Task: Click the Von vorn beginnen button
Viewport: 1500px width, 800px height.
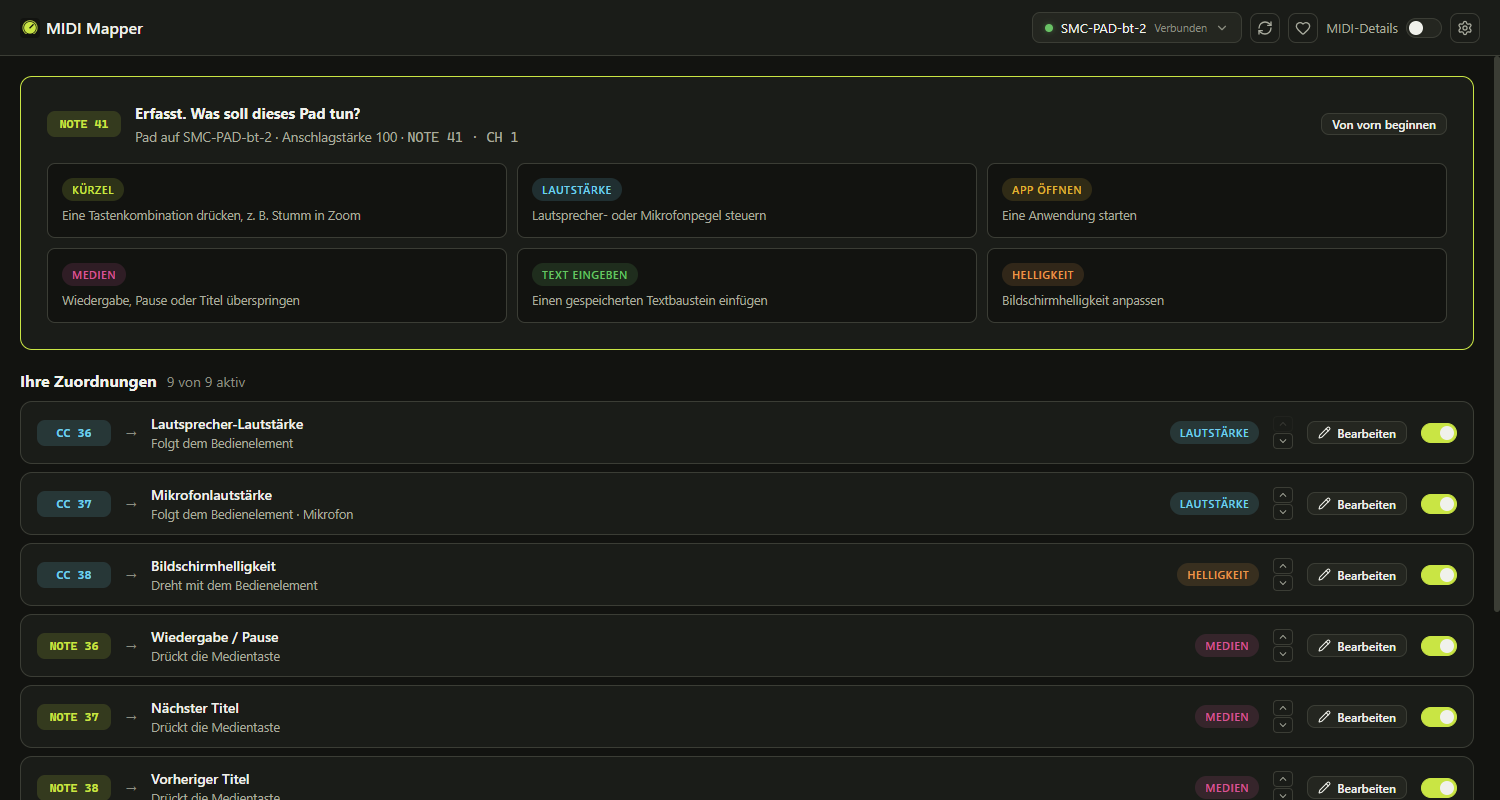Action: (1384, 125)
